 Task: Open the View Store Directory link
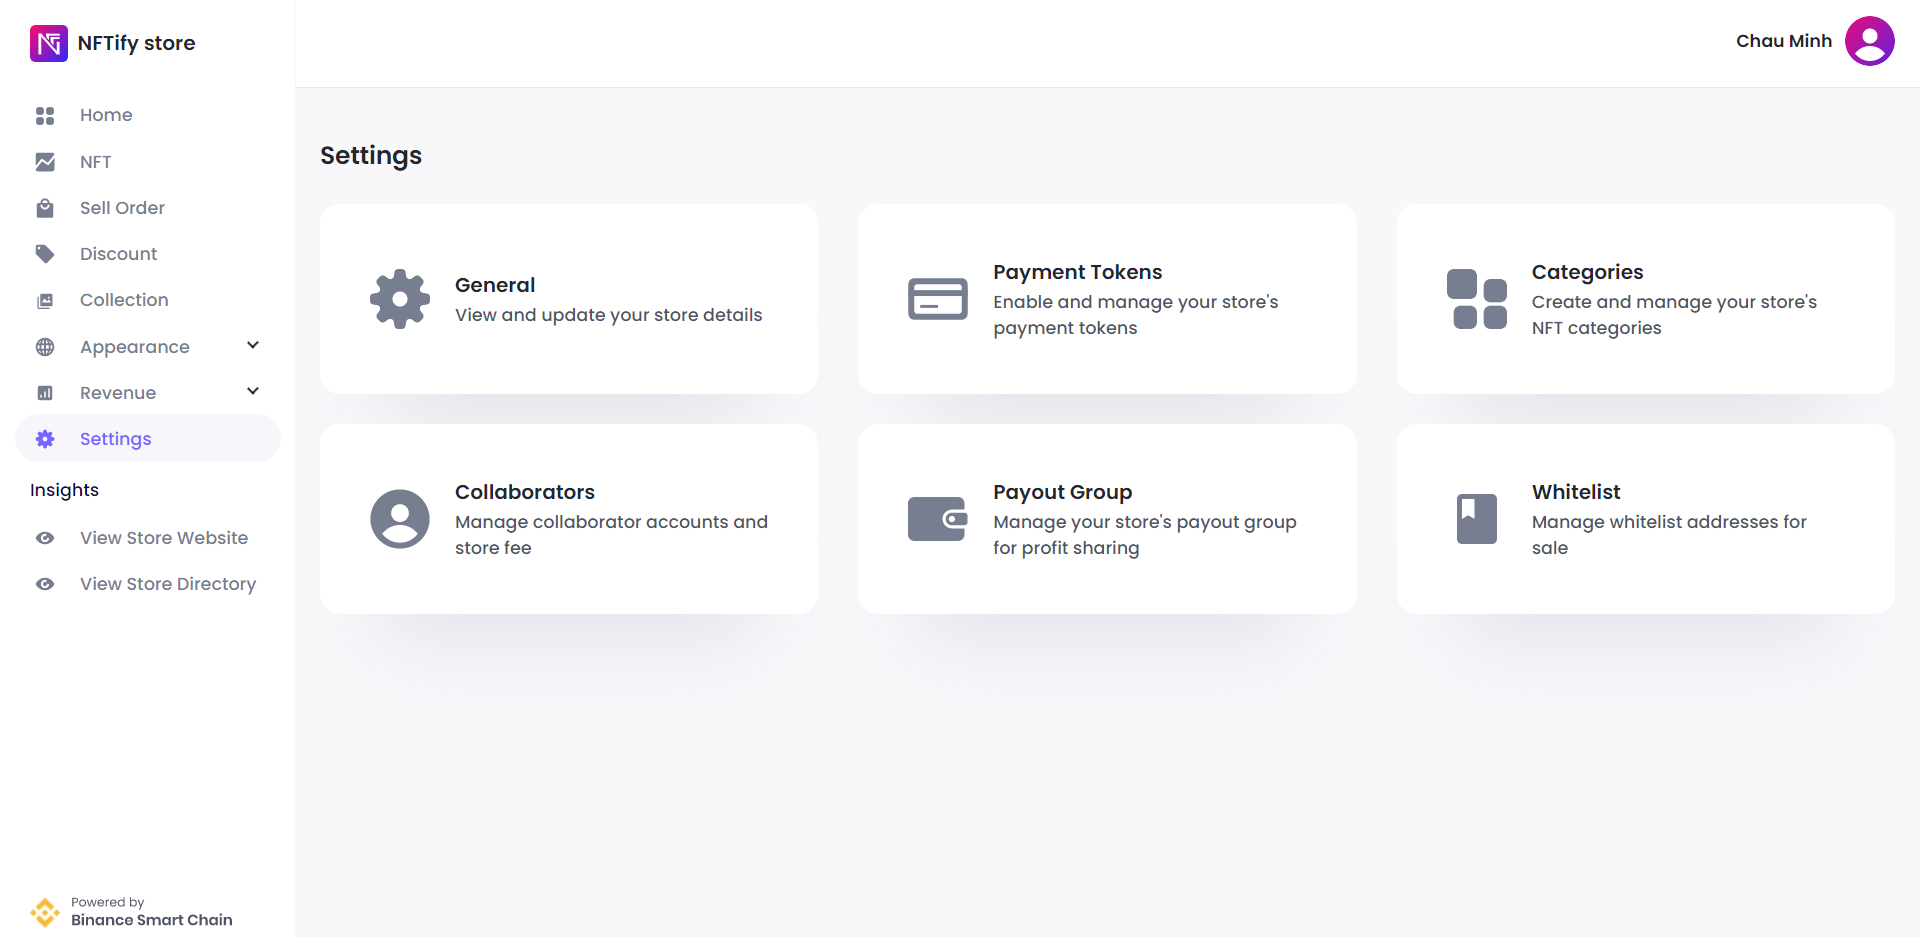point(168,584)
